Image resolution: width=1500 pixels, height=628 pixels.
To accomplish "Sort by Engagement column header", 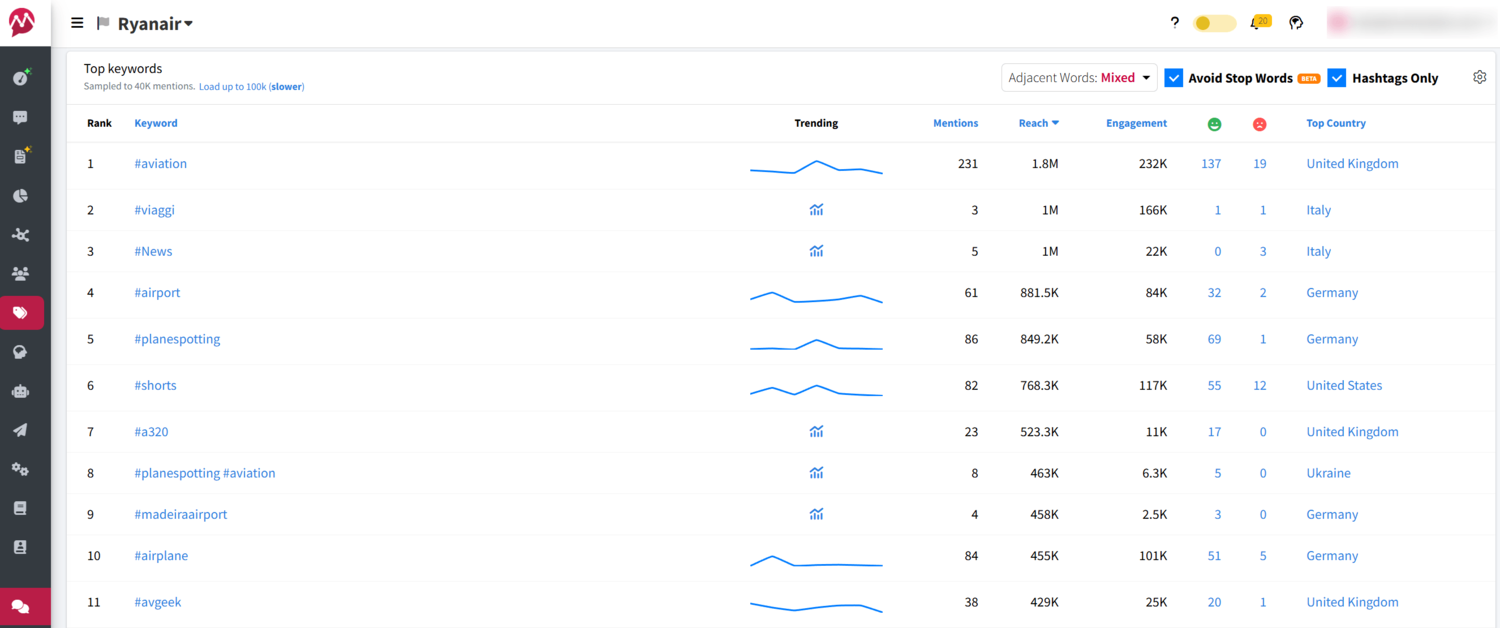I will click(1136, 123).
